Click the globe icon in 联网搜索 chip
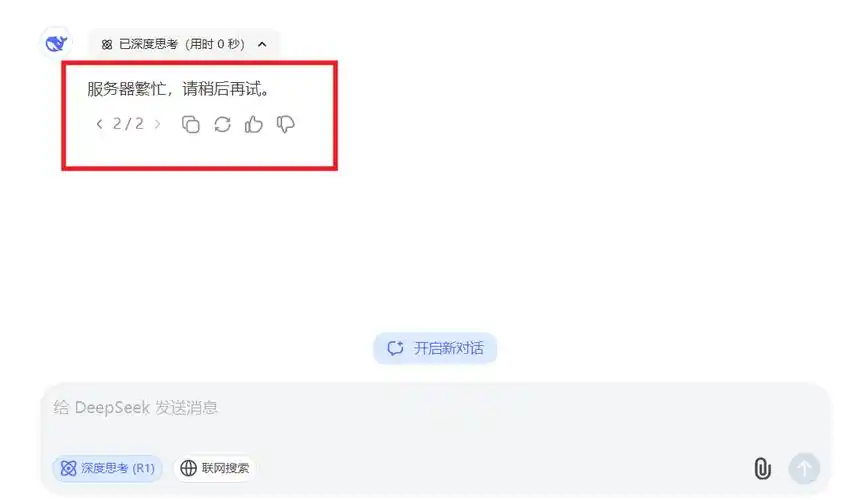This screenshot has height=500, width=852. [189, 468]
